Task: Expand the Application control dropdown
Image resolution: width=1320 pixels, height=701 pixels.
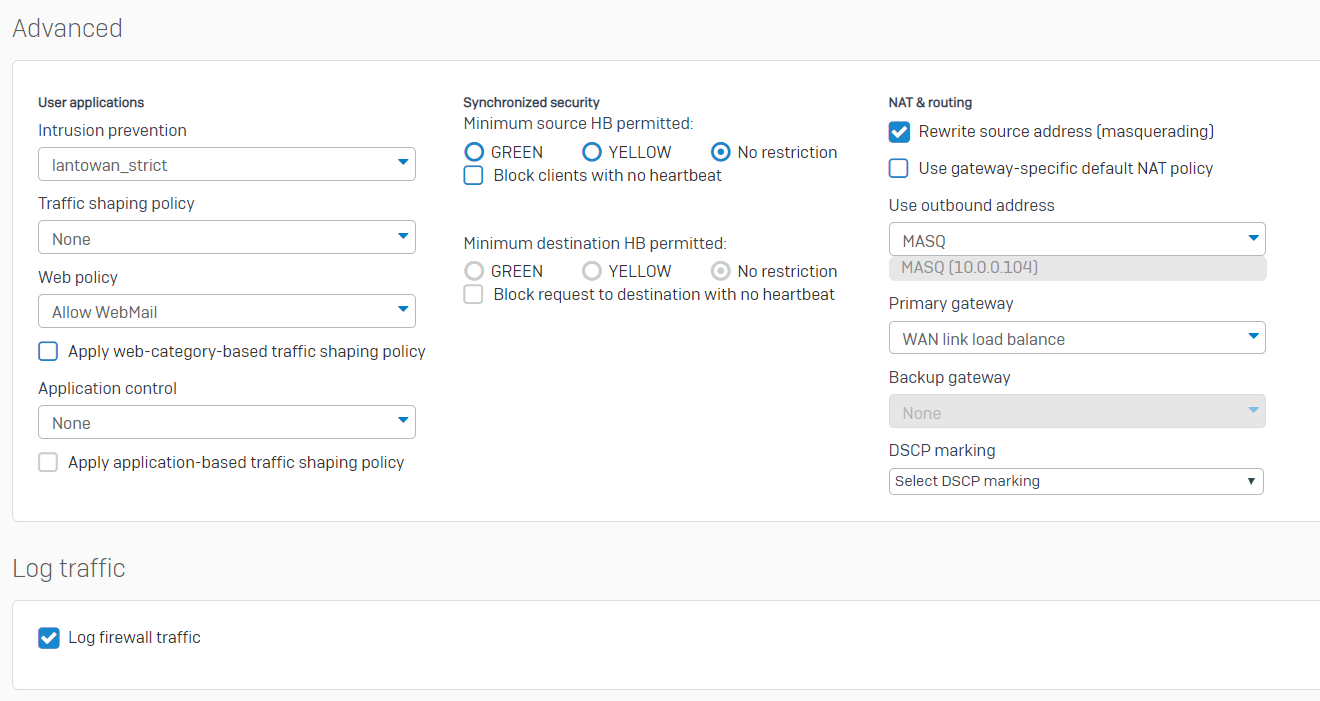Action: 227,422
